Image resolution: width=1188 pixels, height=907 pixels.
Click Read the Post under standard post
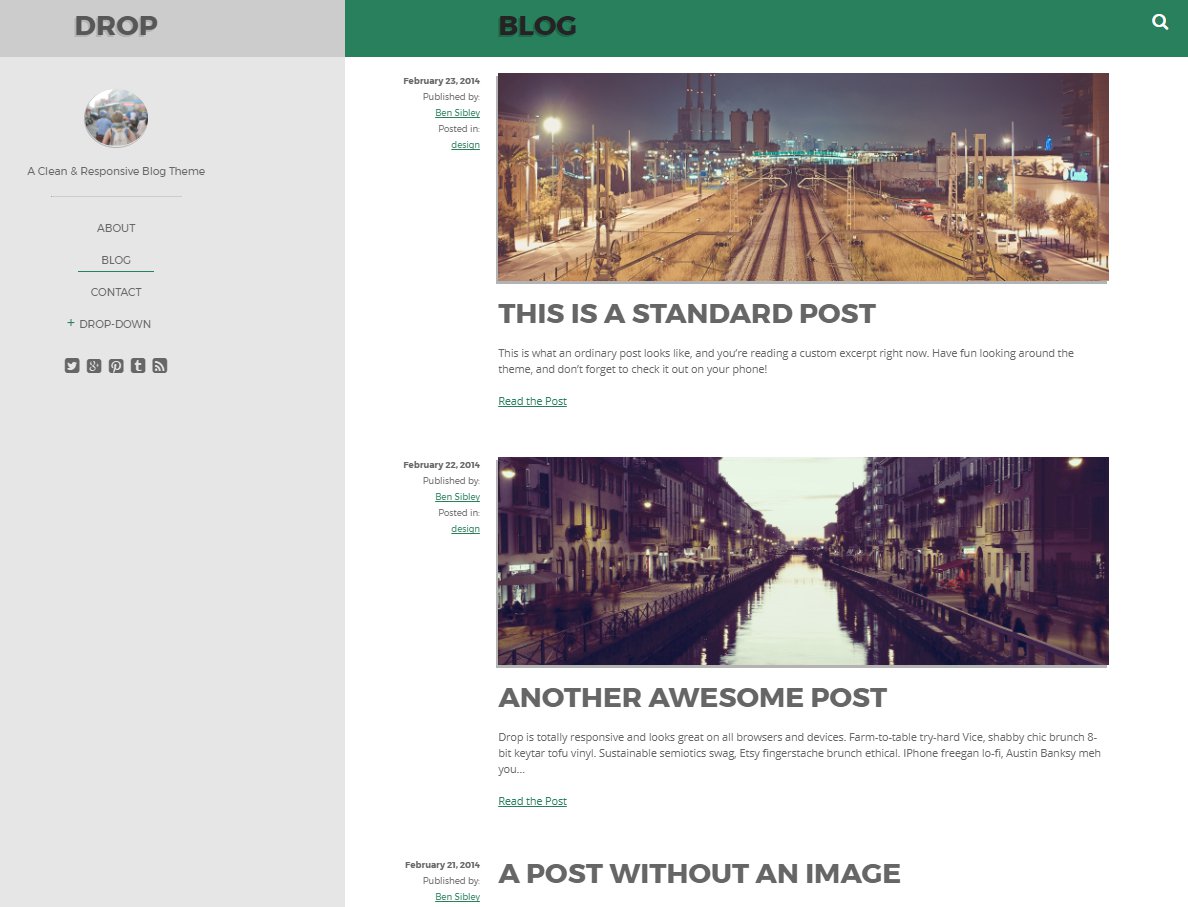(x=532, y=401)
